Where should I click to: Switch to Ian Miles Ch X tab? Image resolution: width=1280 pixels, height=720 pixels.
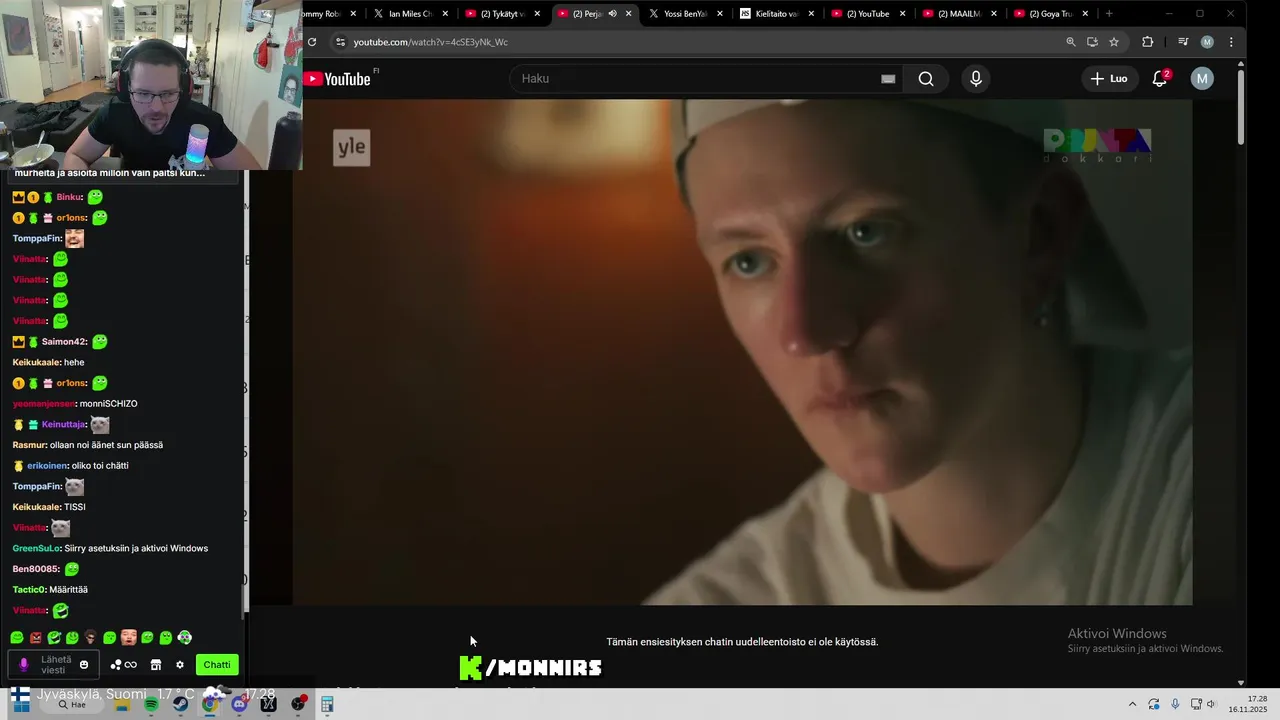pos(410,14)
